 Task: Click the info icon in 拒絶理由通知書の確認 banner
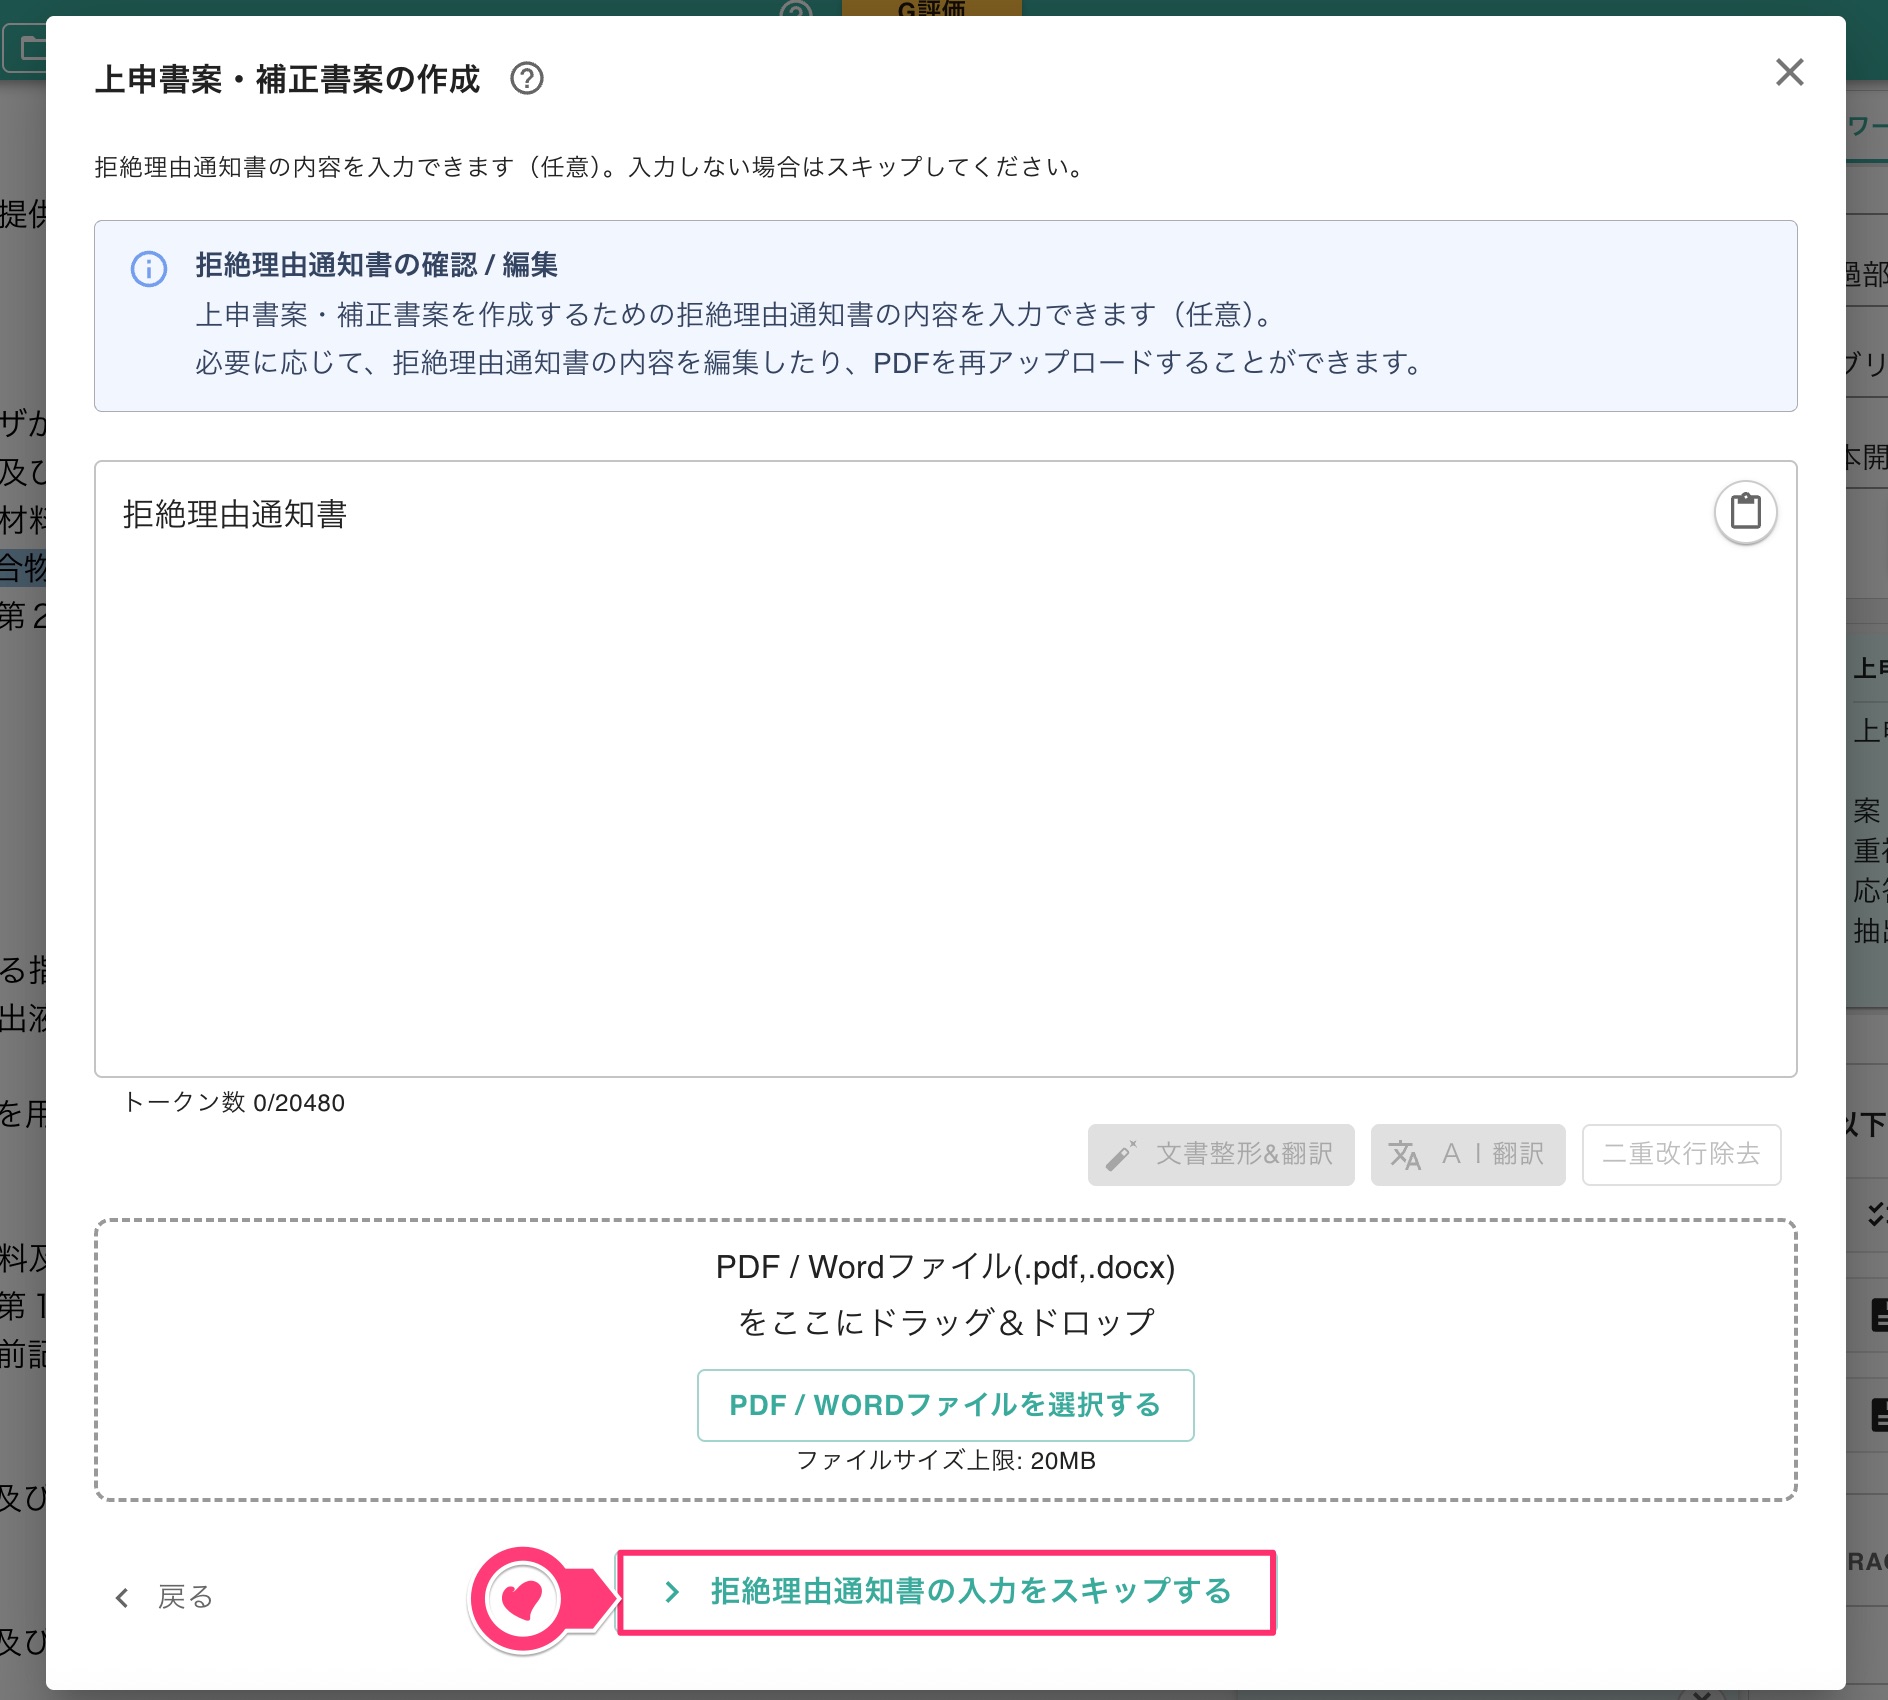pyautogui.click(x=149, y=268)
